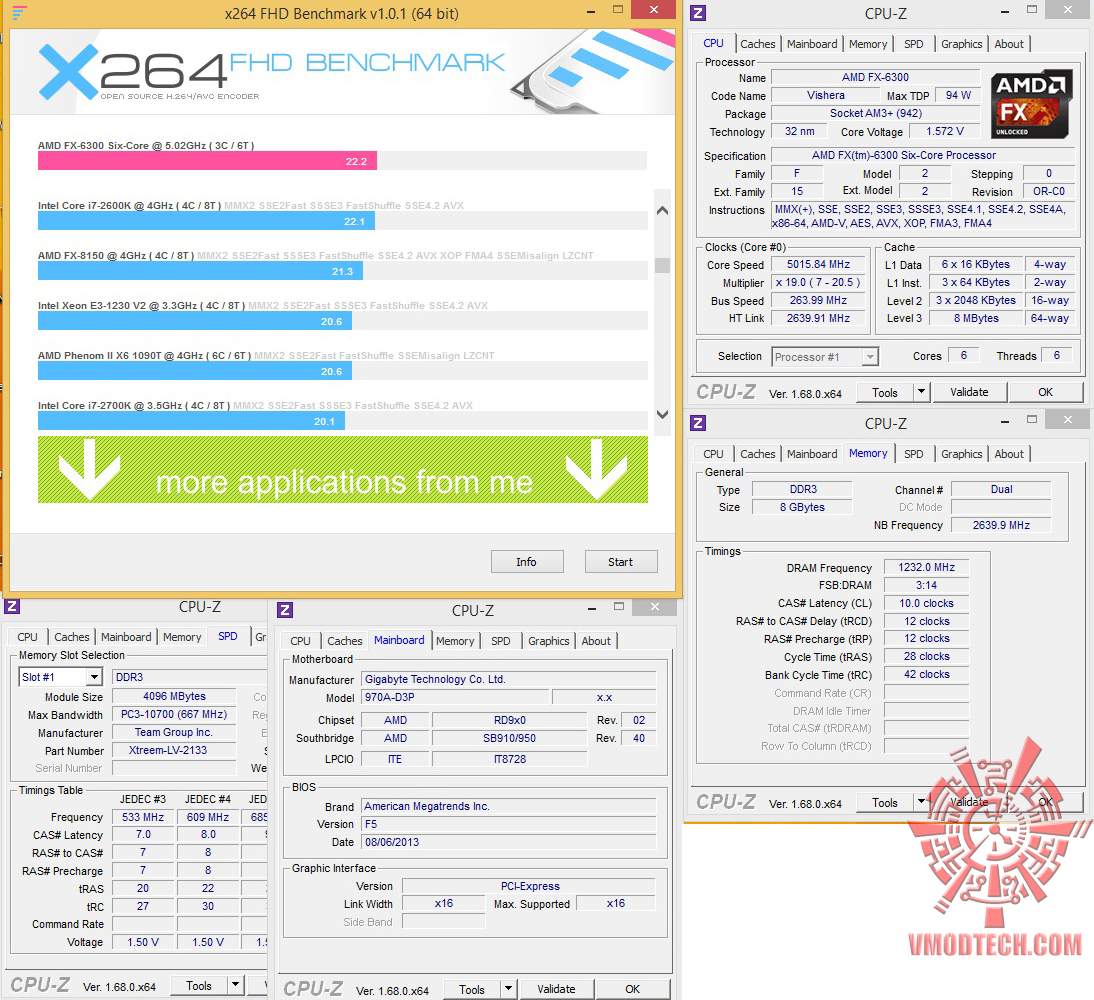The height and width of the screenshot is (1000, 1094).
Task: Open the Tools dropdown arrow in SPD window
Action: tap(236, 985)
